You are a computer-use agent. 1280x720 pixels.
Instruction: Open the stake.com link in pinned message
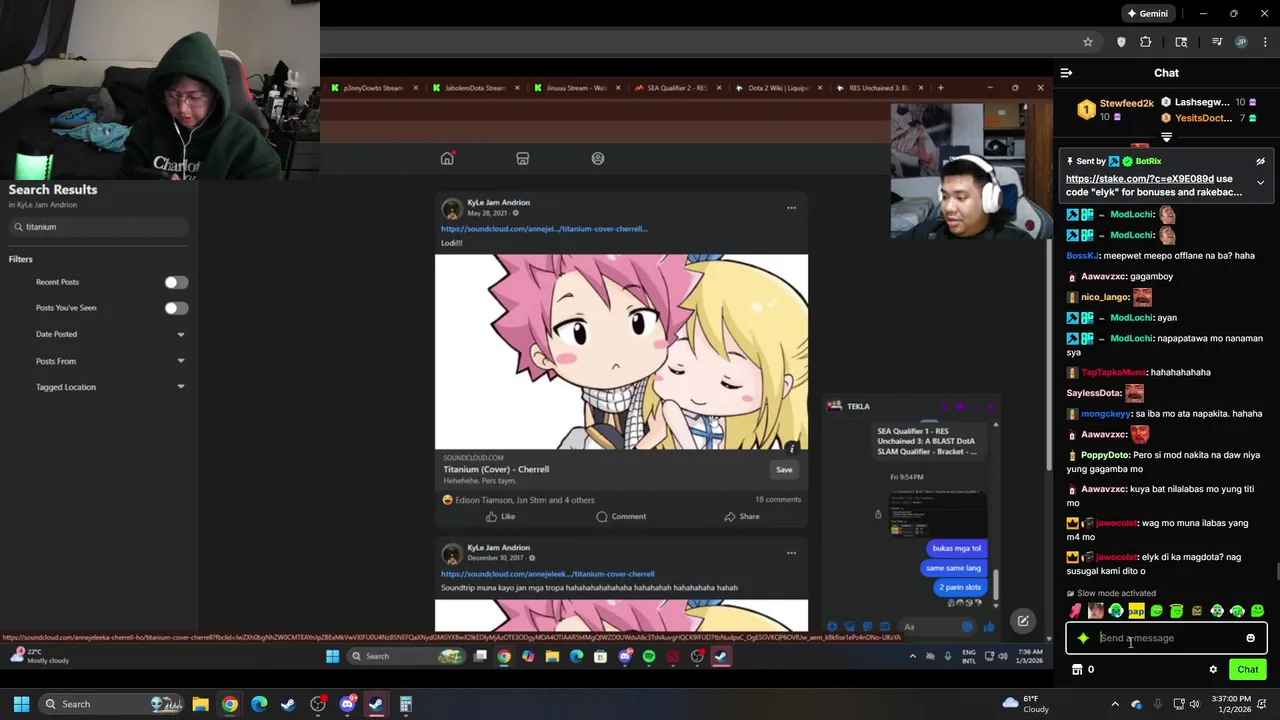1140,179
